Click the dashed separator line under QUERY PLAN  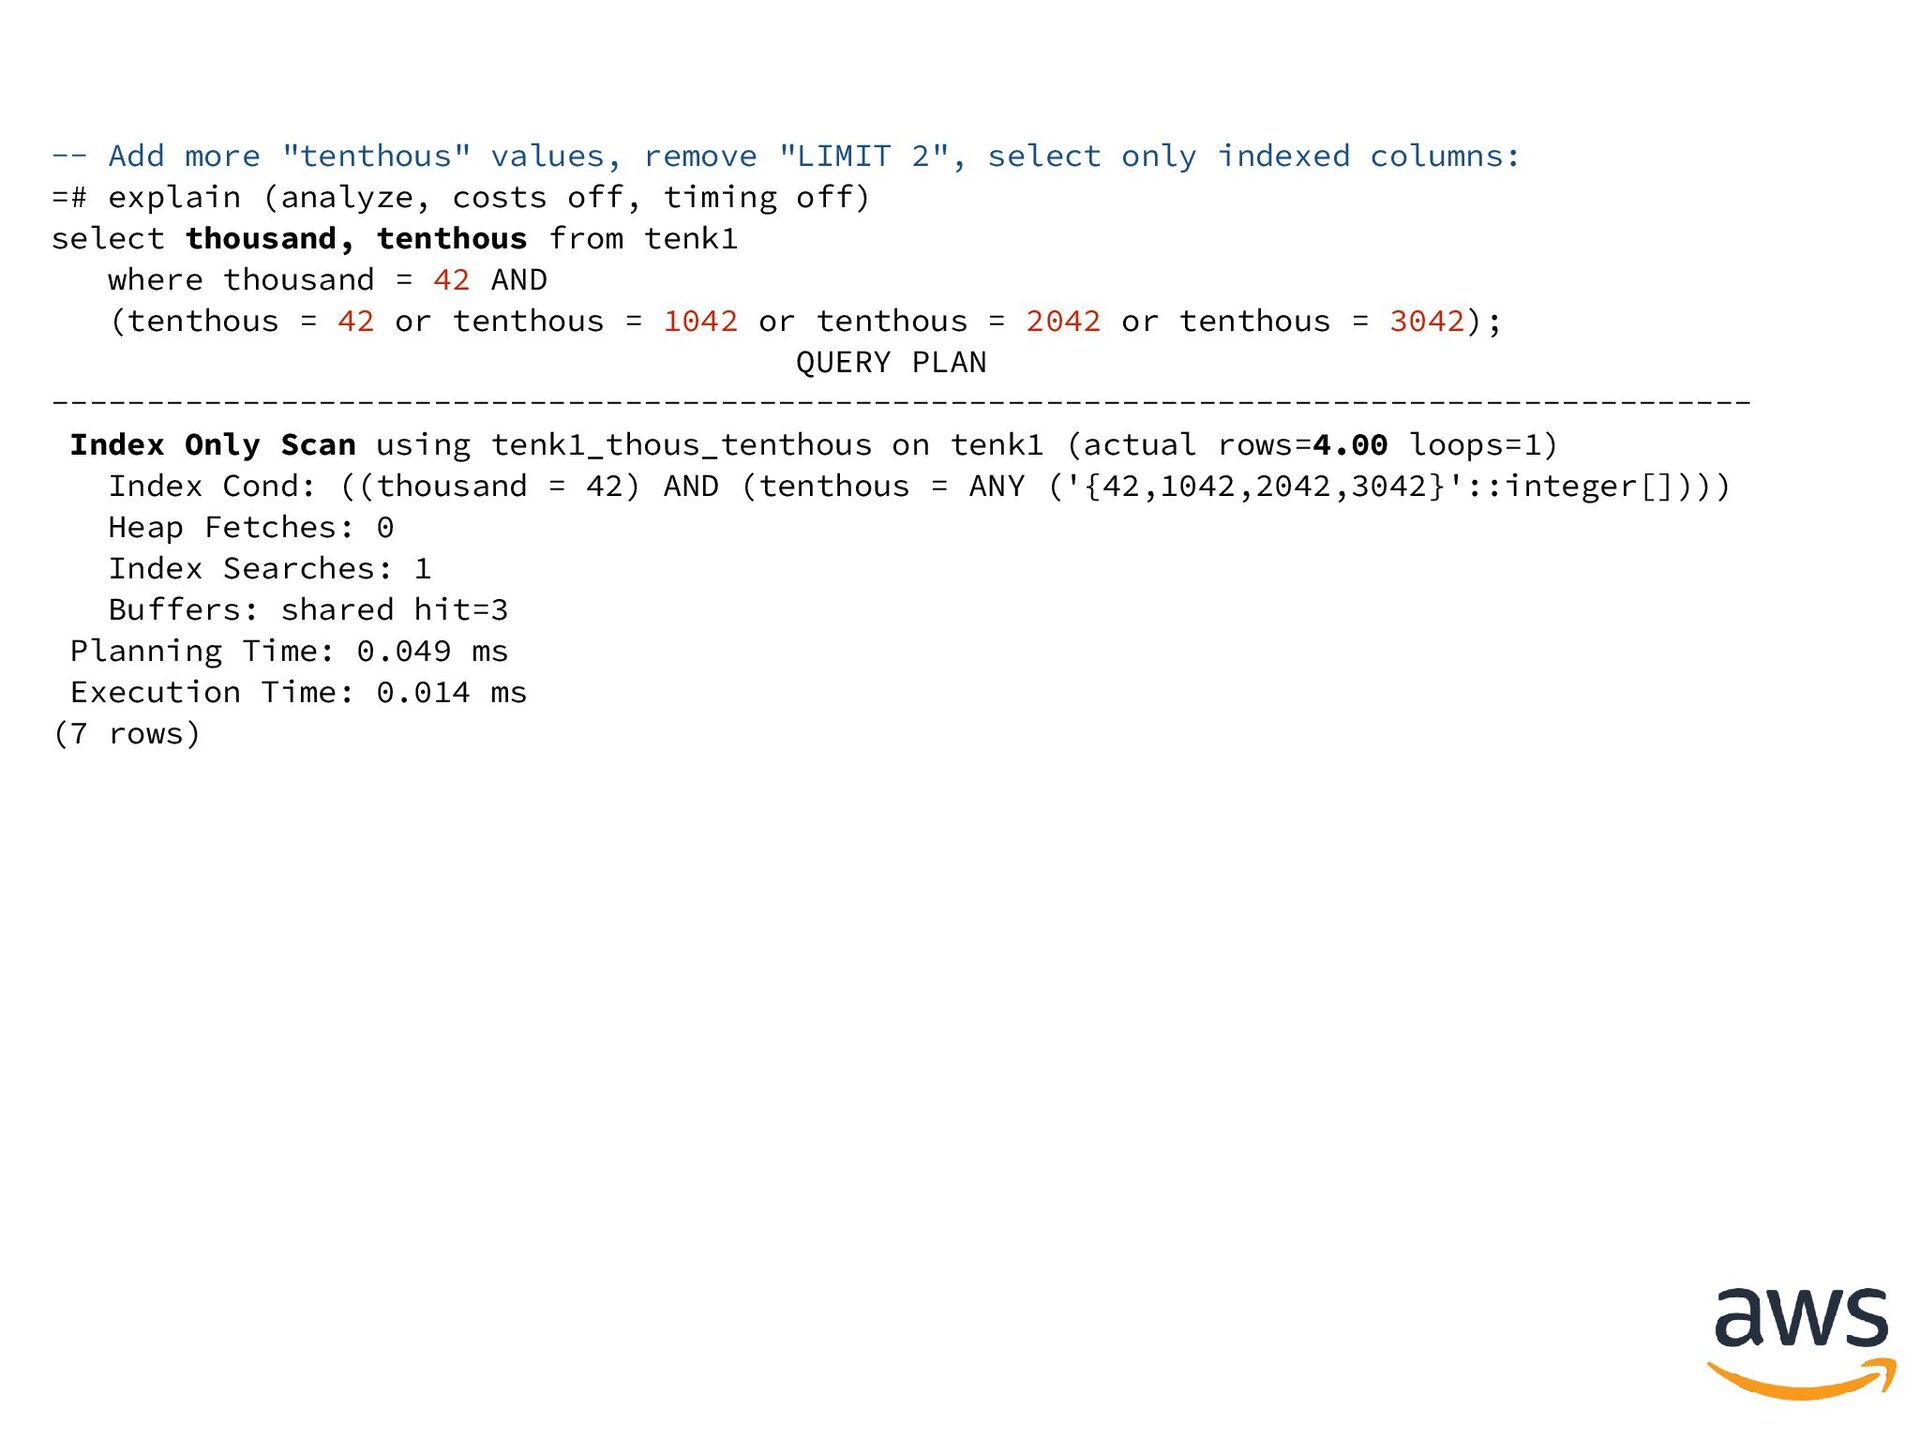point(900,403)
